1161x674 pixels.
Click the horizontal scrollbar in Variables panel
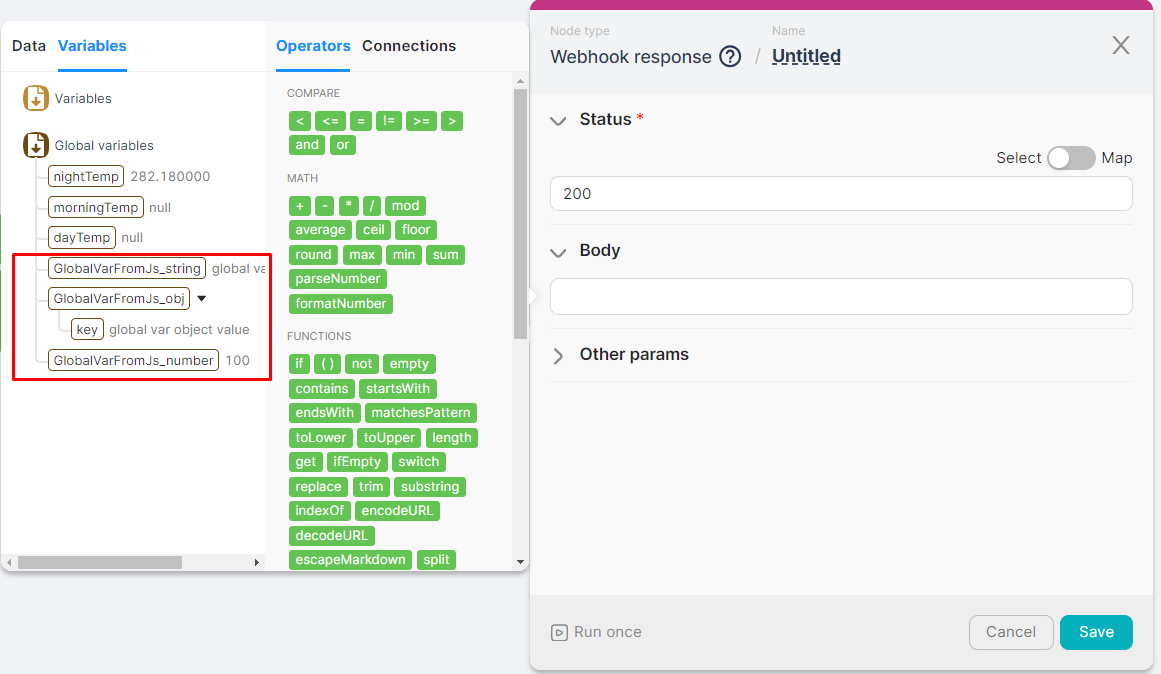[x=100, y=562]
